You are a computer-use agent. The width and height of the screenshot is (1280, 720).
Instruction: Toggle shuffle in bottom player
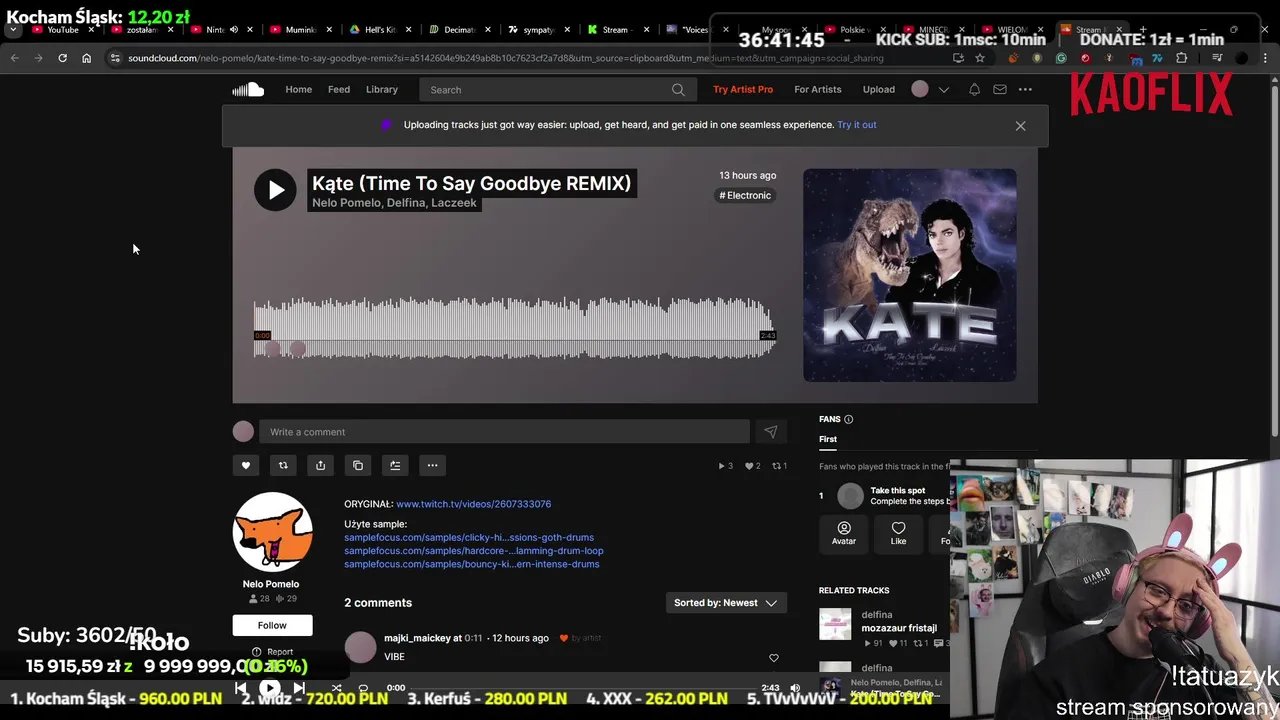tap(336, 688)
